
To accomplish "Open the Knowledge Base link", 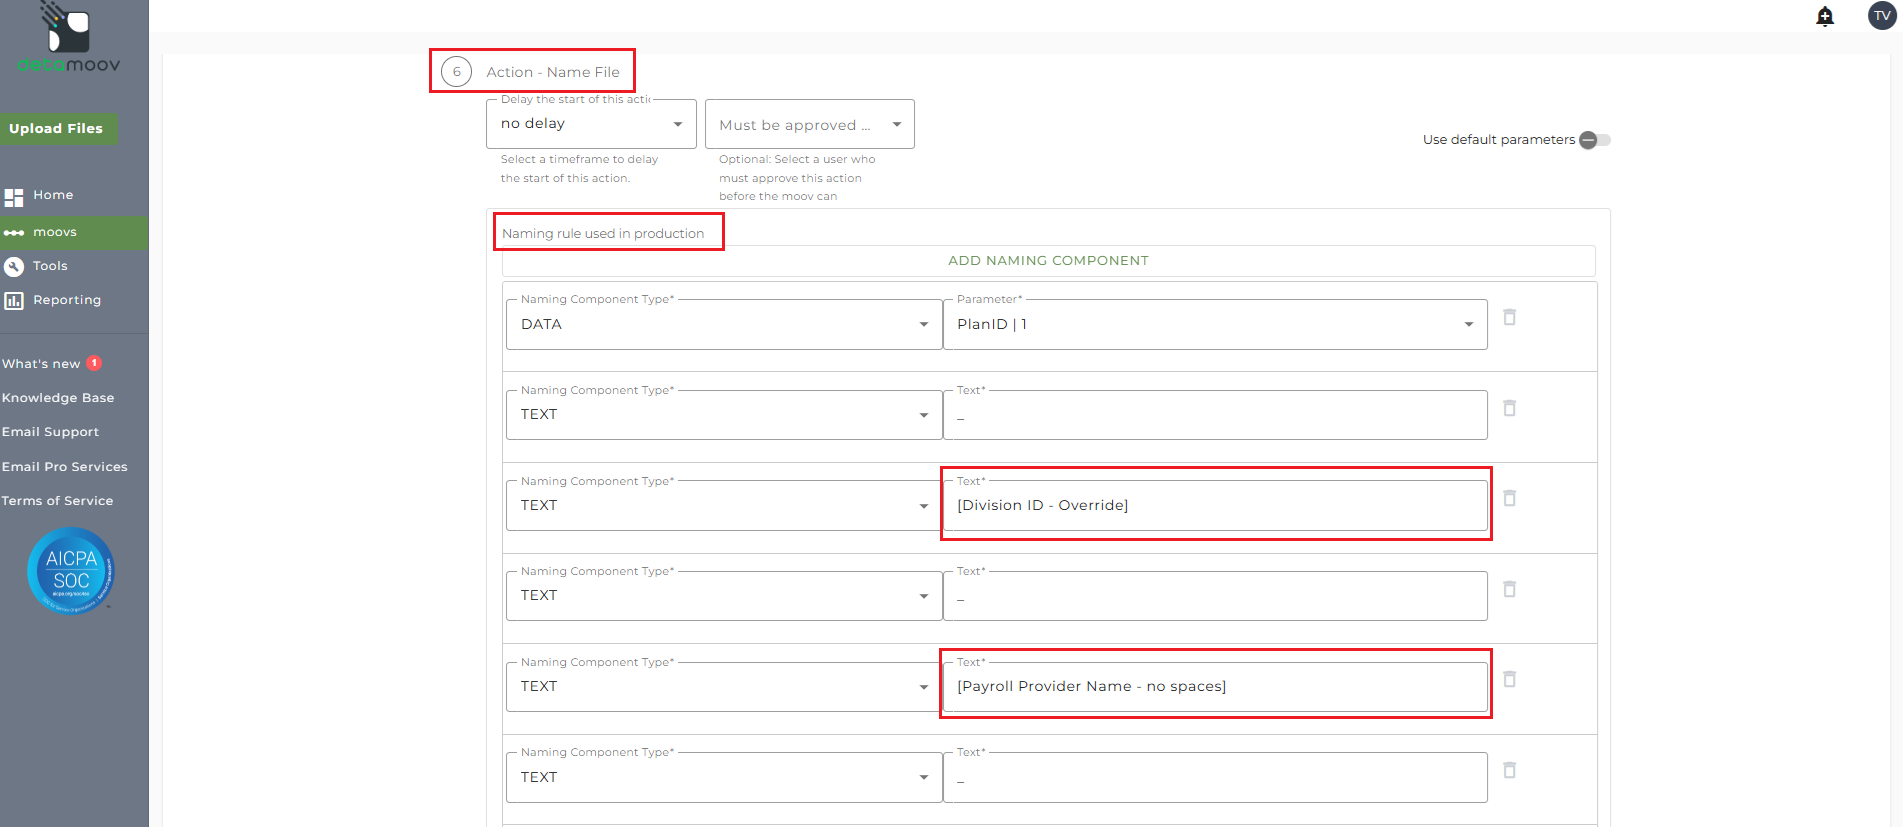I will pyautogui.click(x=58, y=398).
